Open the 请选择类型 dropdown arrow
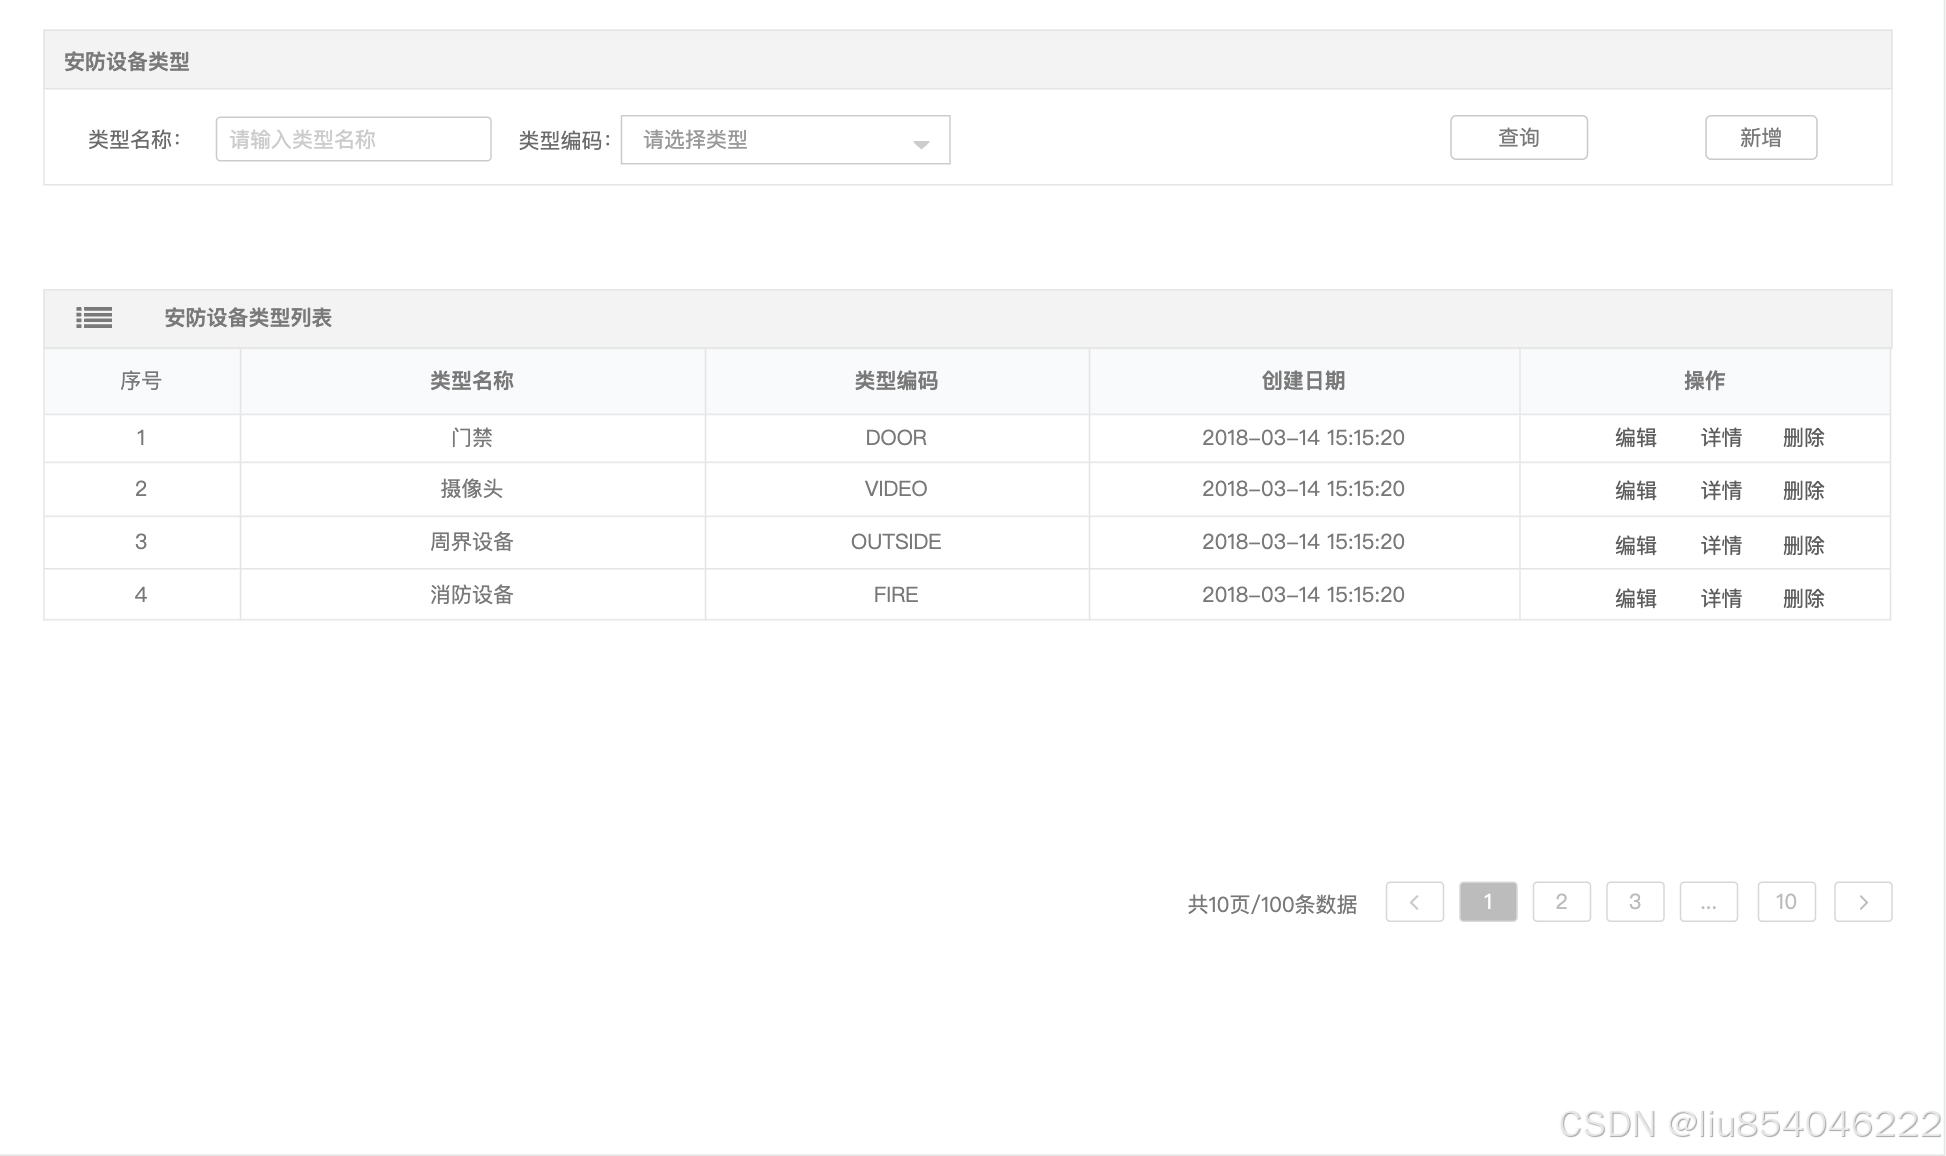1946x1156 pixels. [921, 145]
